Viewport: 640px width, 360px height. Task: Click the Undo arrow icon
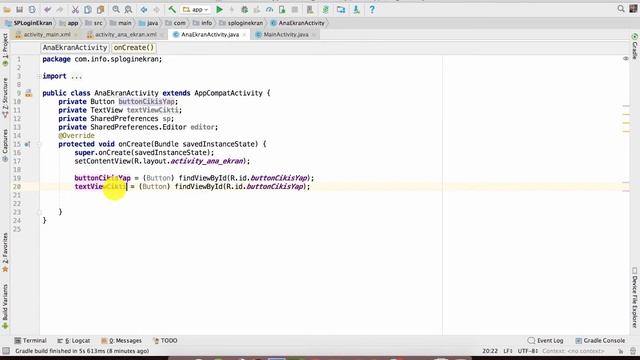pyautogui.click(x=47, y=9)
